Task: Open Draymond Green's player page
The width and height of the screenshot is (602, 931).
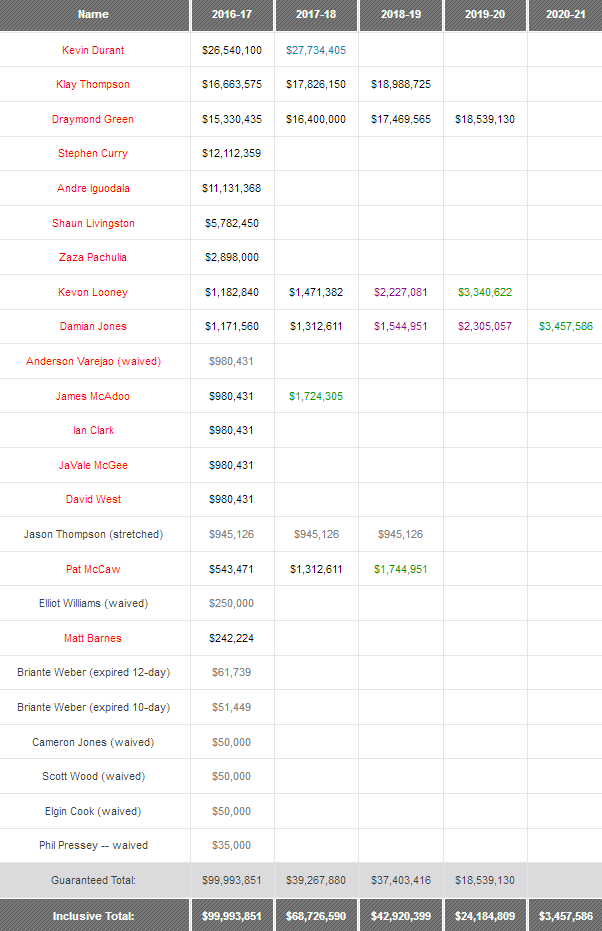Action: click(93, 119)
